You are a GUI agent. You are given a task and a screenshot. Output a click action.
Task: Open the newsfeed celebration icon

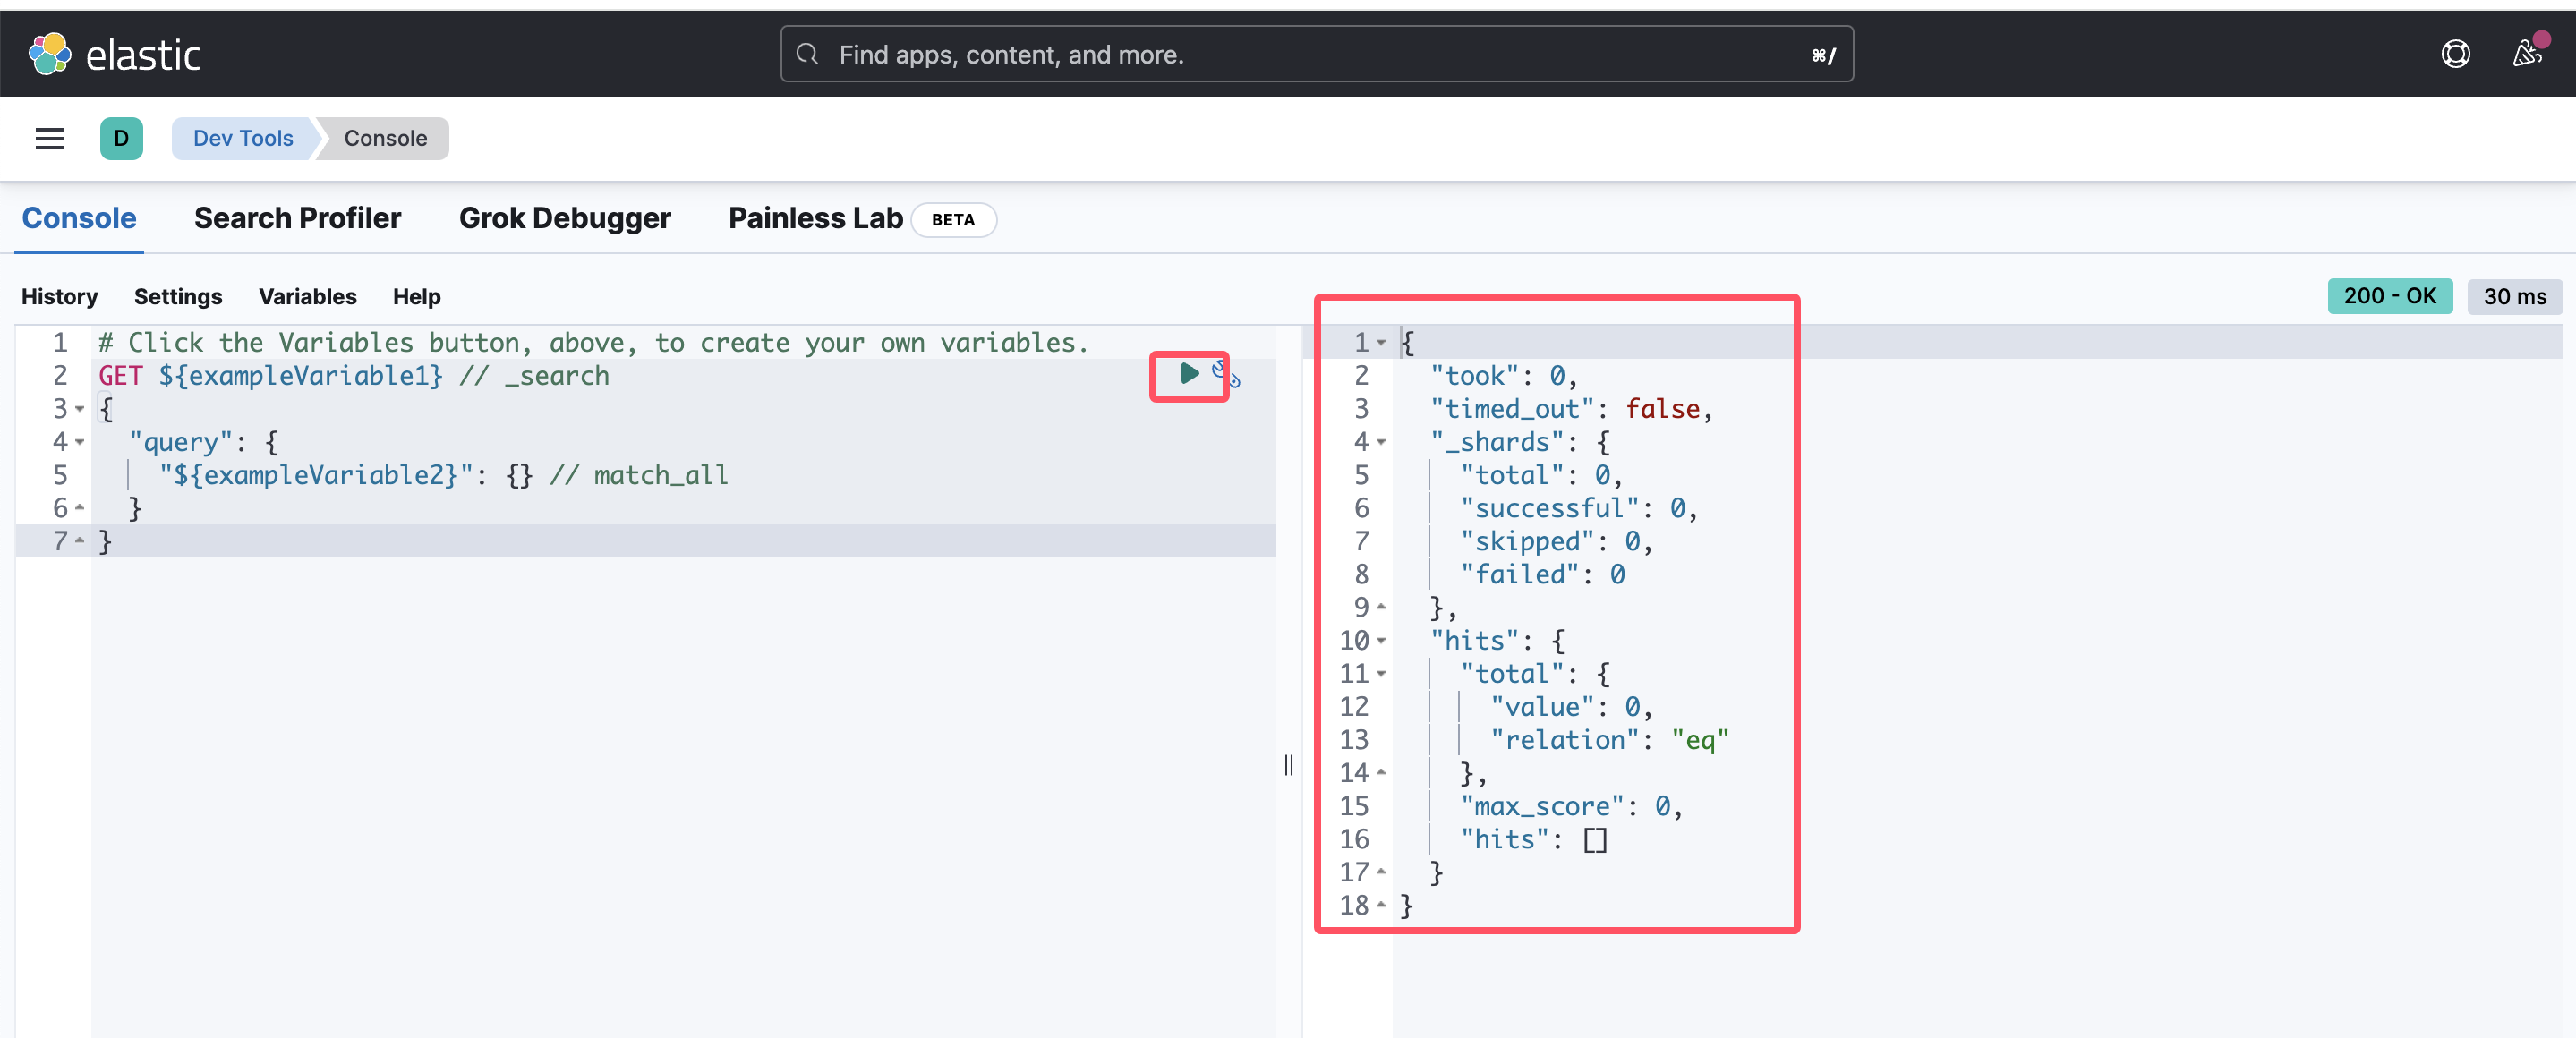2528,52
